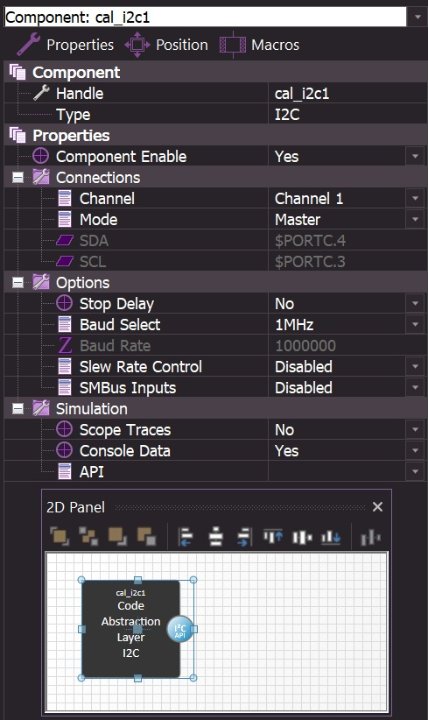
Task: Collapse the Options section
Action: click(17, 282)
